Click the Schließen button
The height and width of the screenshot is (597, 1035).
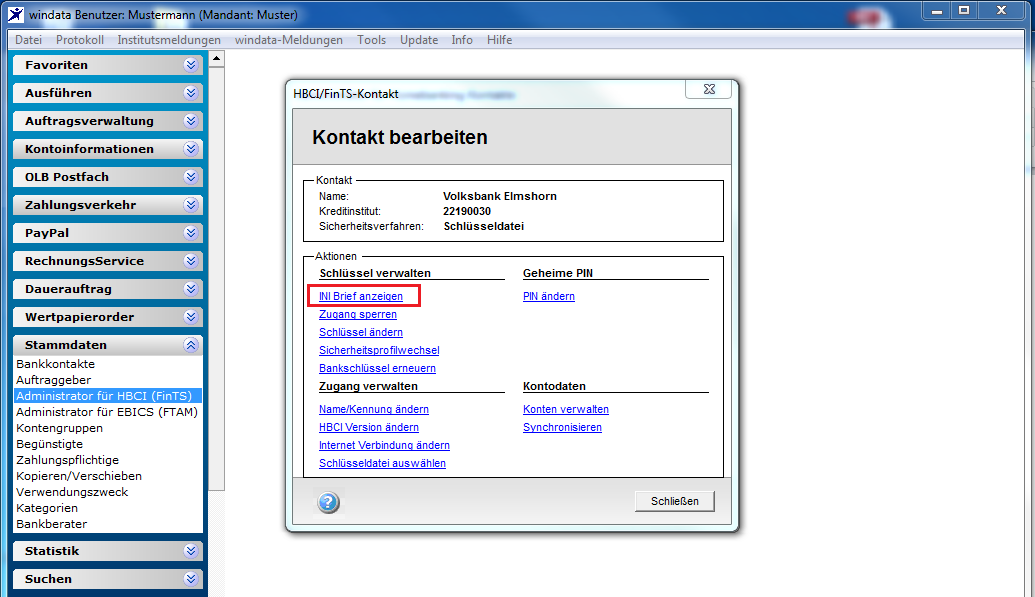click(675, 501)
